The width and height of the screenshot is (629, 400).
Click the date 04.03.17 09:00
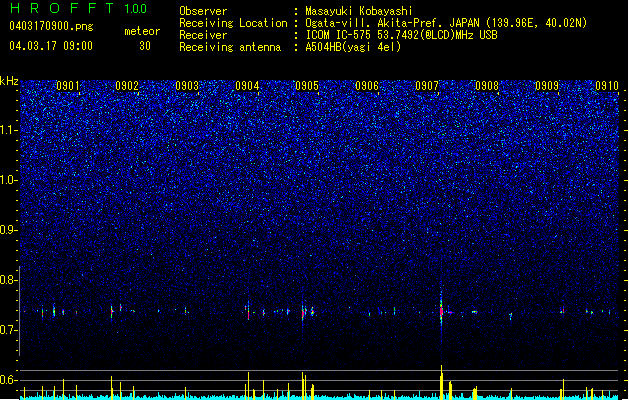point(51,46)
